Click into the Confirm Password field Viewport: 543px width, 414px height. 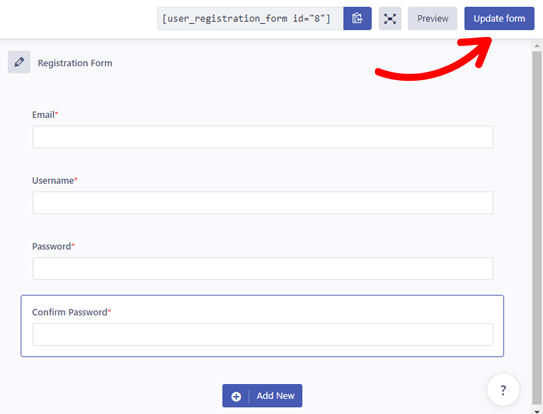point(263,334)
